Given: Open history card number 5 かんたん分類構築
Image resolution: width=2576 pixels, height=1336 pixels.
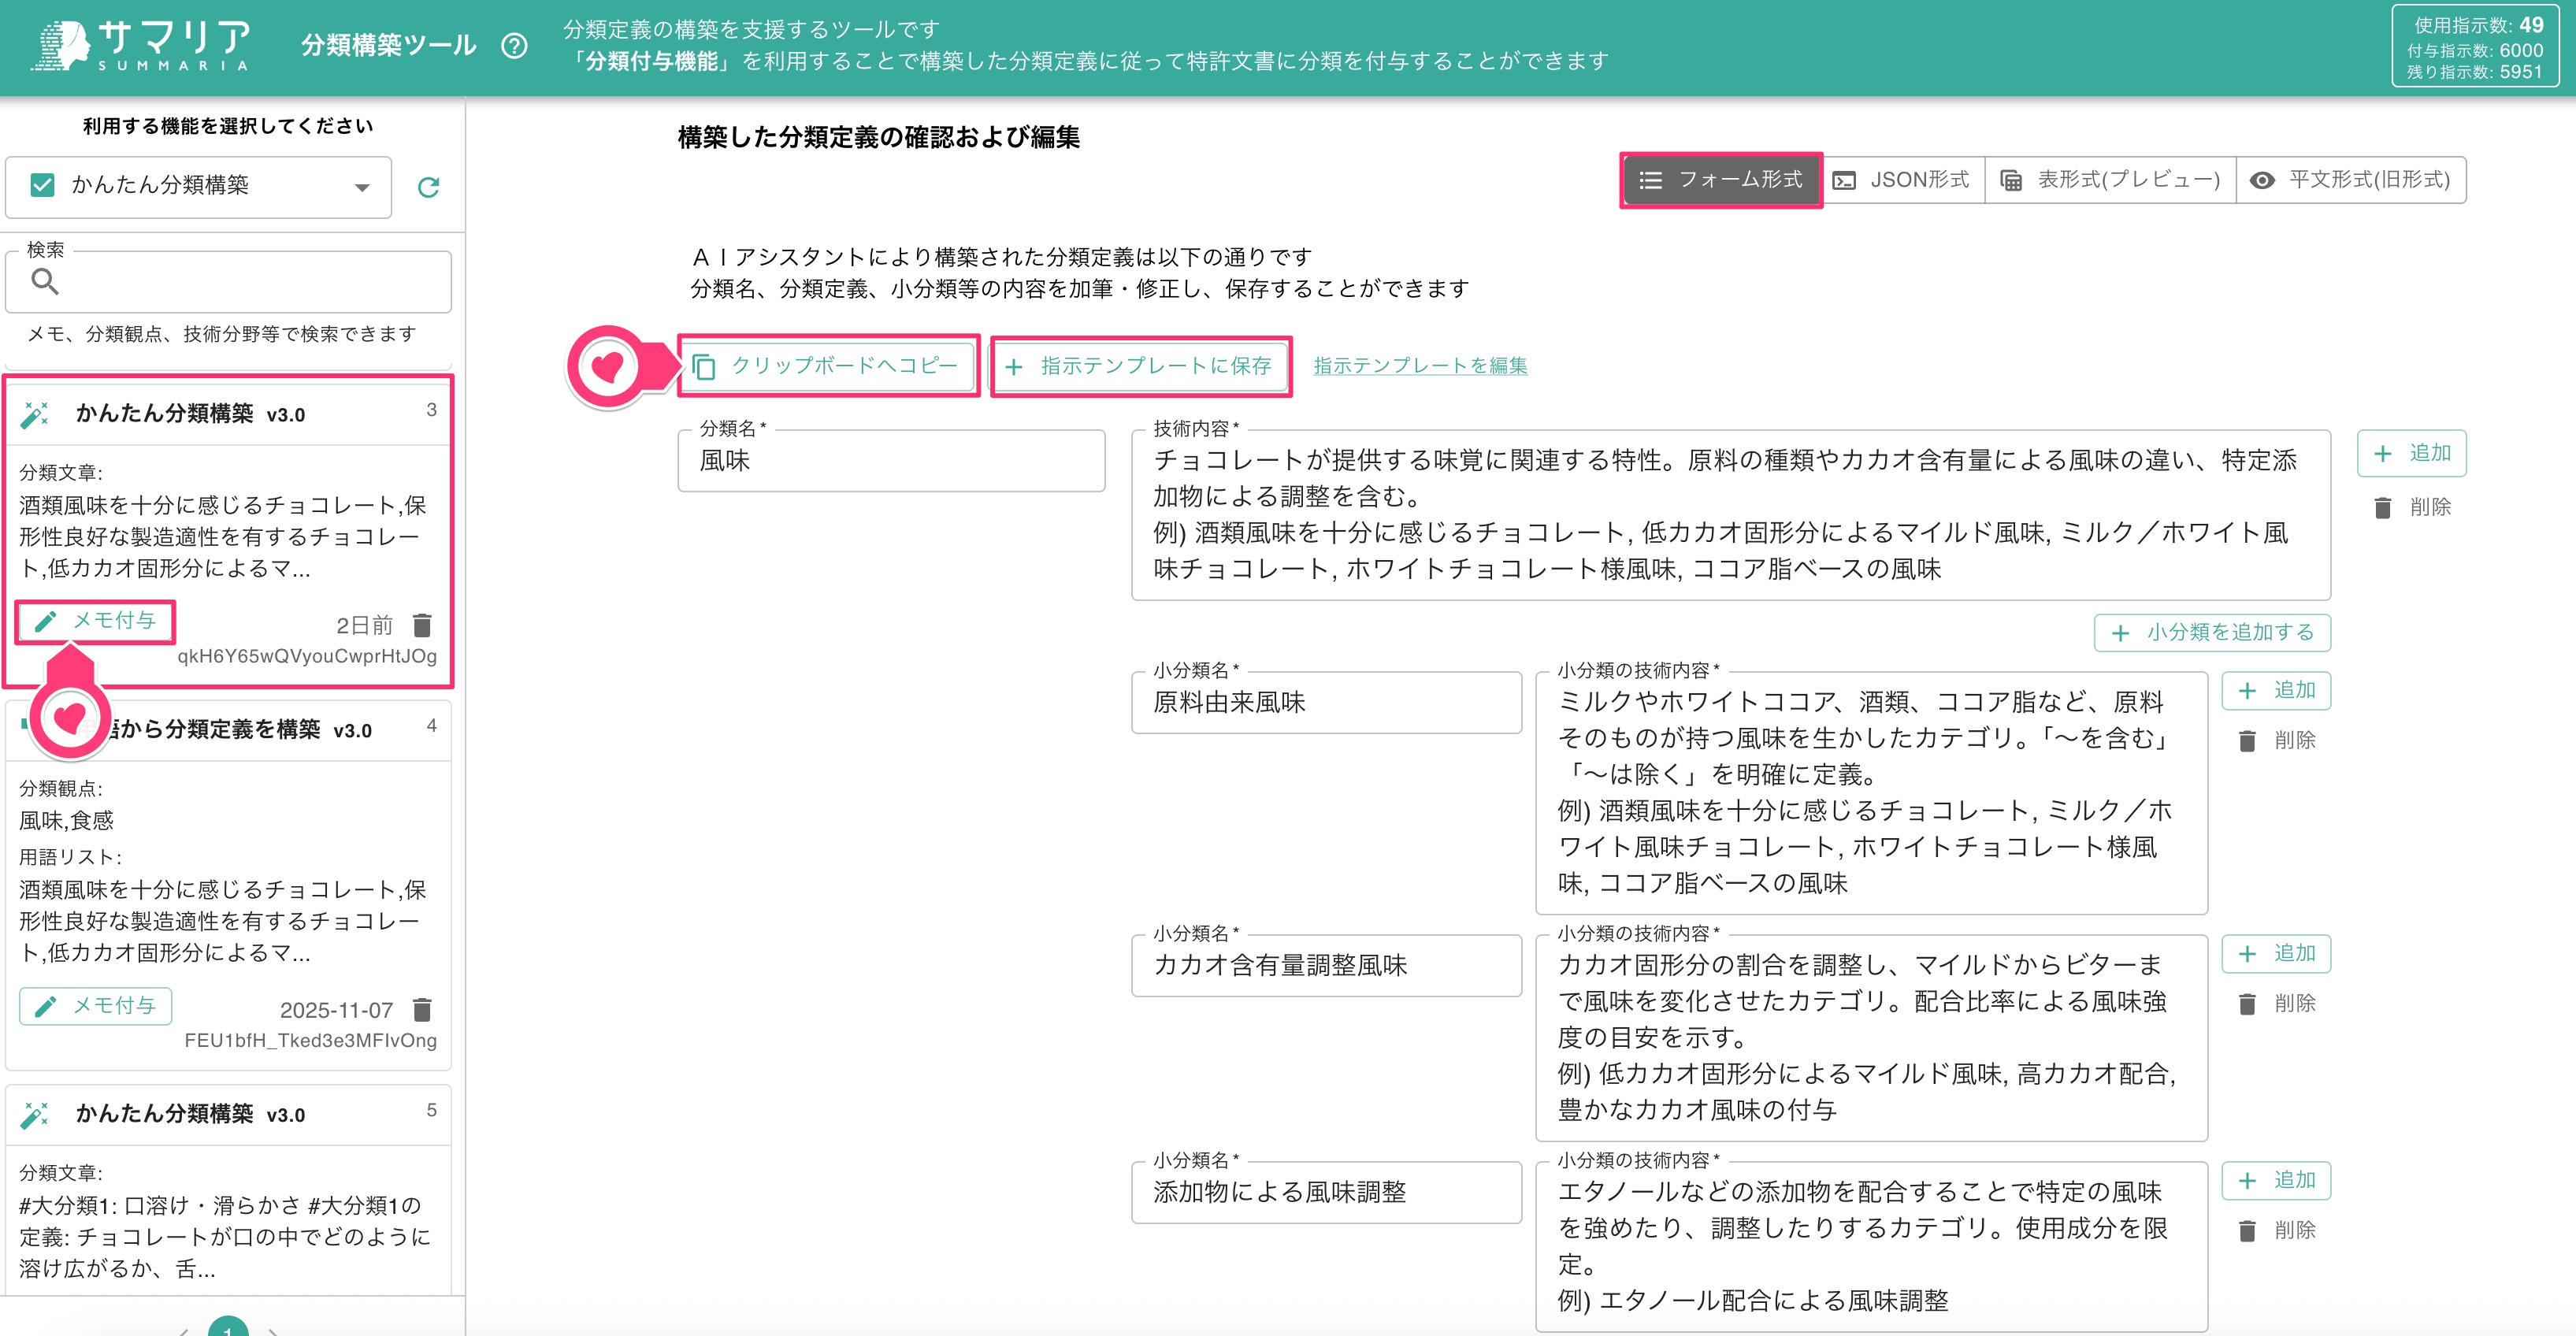Looking at the screenshot, I should tap(228, 1190).
